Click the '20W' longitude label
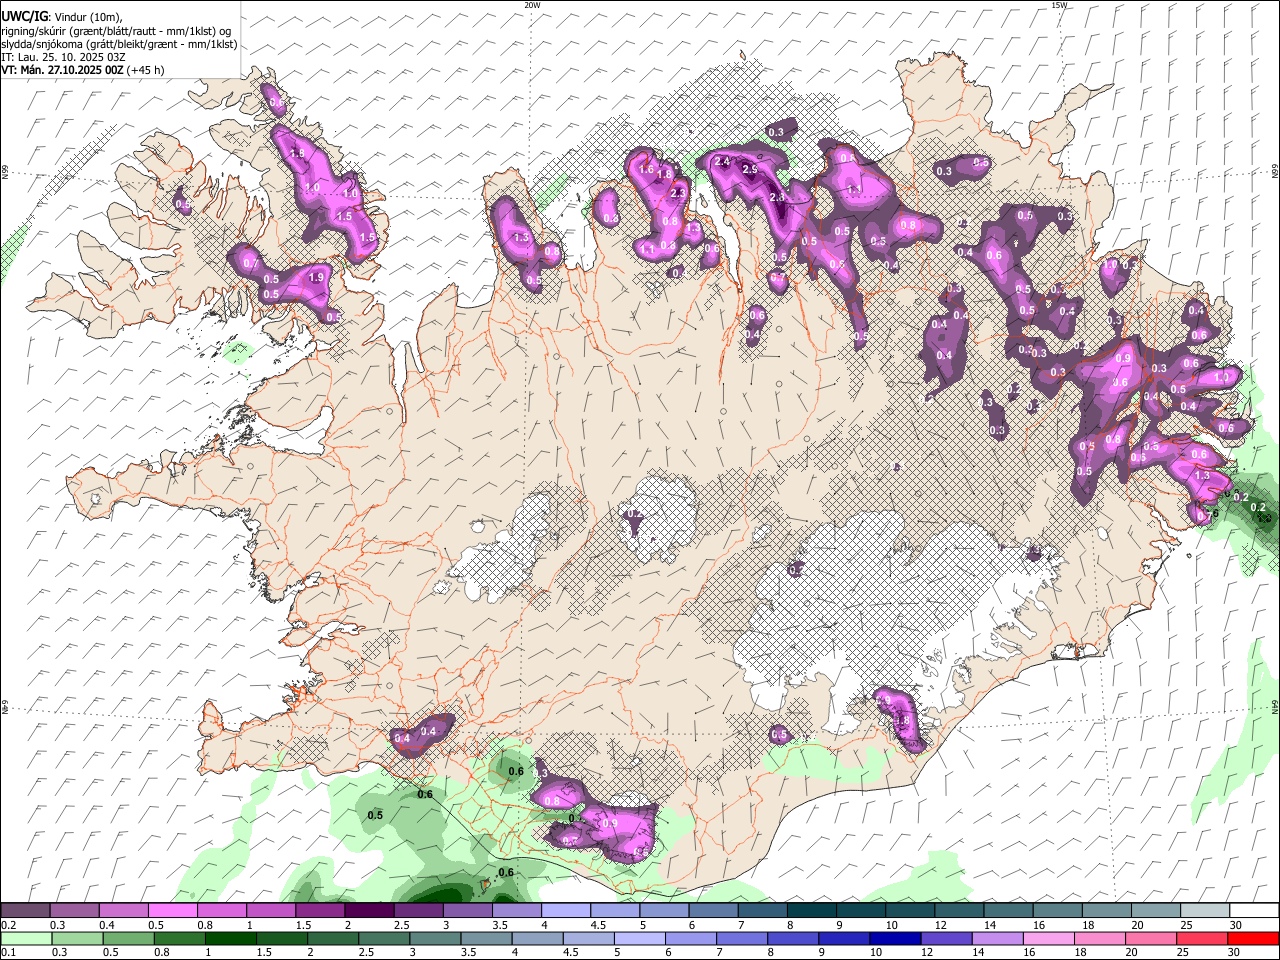 coord(532,5)
